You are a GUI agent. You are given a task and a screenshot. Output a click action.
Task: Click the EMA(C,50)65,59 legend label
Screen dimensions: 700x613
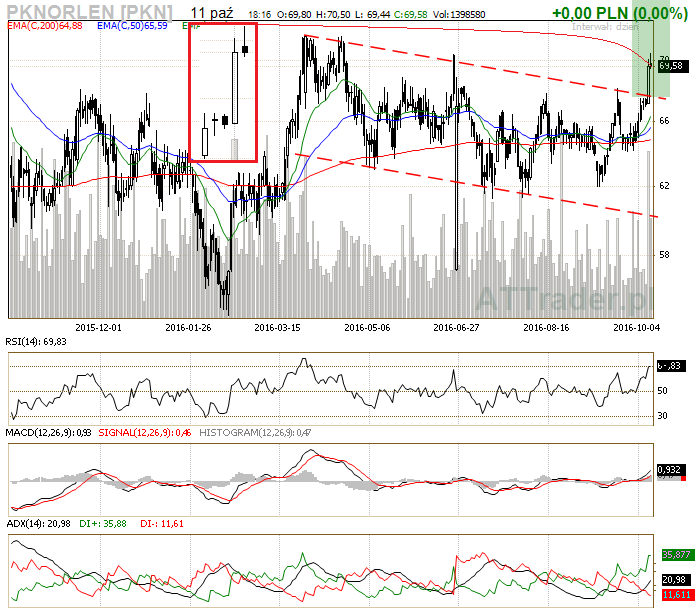tap(132, 26)
